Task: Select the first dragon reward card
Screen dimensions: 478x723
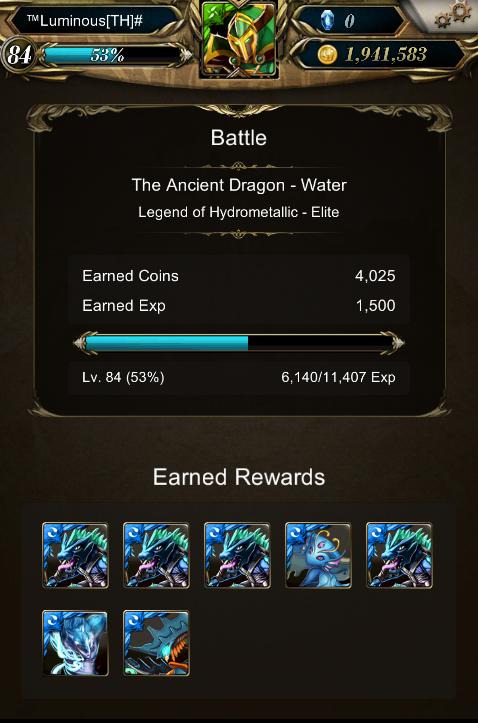Action: coord(76,555)
